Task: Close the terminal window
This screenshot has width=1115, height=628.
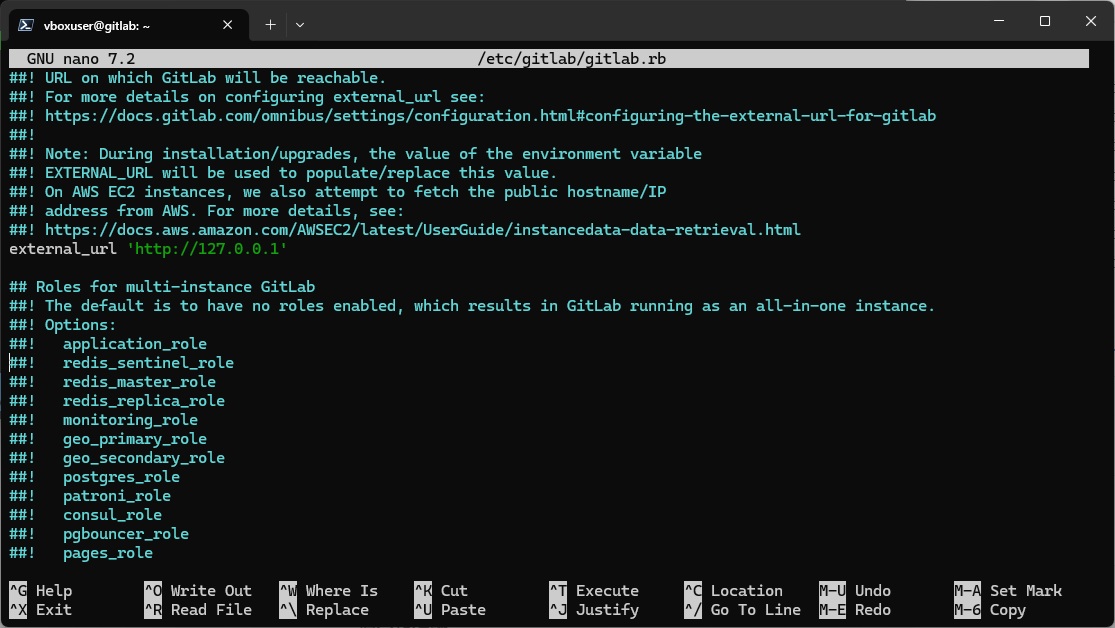Action: [1091, 21]
